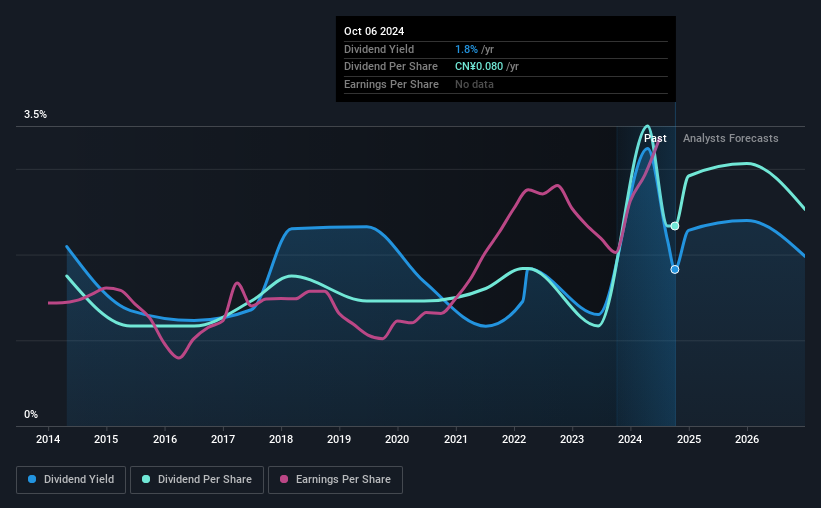The width and height of the screenshot is (821, 508).
Task: Click the CN¥0.080 Dividend Per Share value
Action: click(x=479, y=67)
